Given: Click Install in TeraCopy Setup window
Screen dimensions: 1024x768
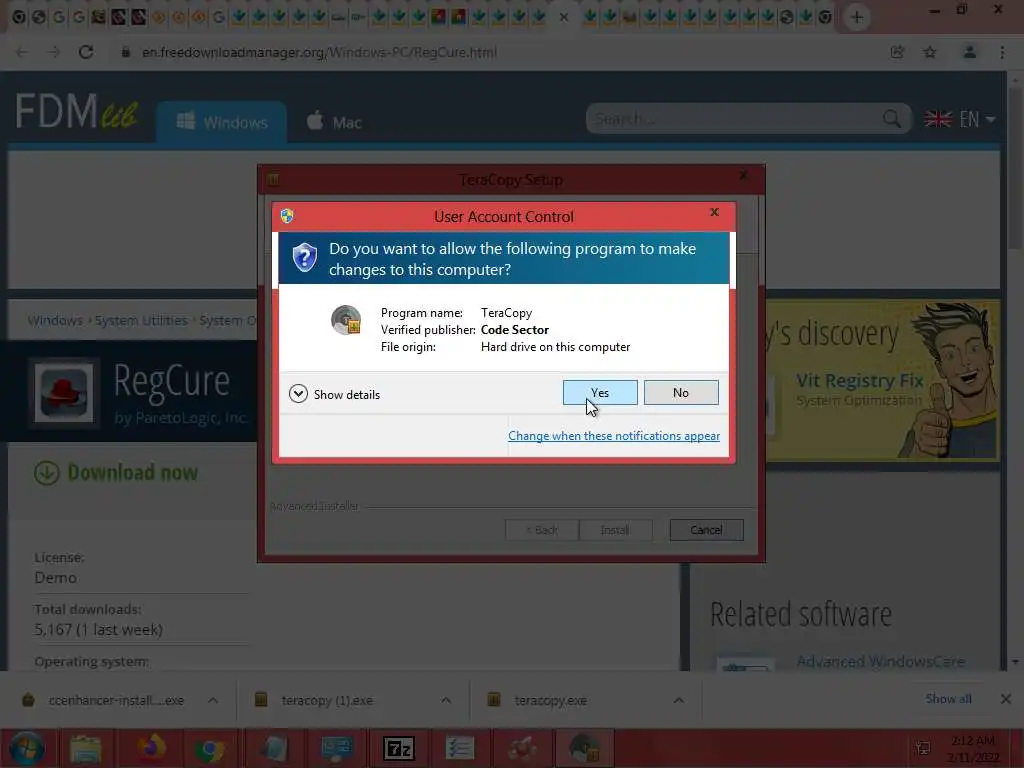Looking at the screenshot, I should click(615, 530).
